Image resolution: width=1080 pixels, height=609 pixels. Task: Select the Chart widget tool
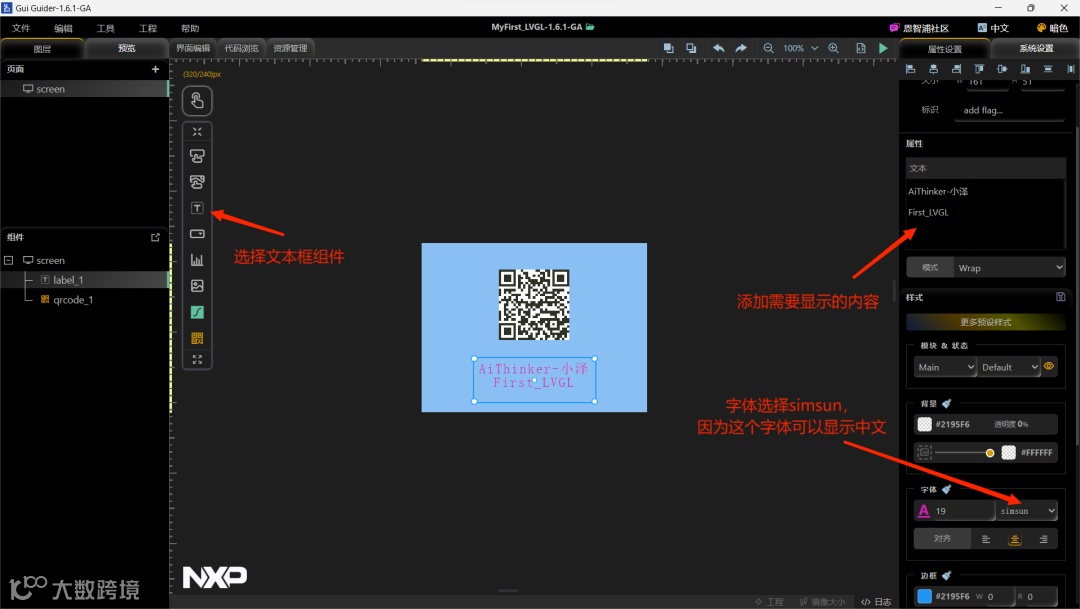[197, 260]
